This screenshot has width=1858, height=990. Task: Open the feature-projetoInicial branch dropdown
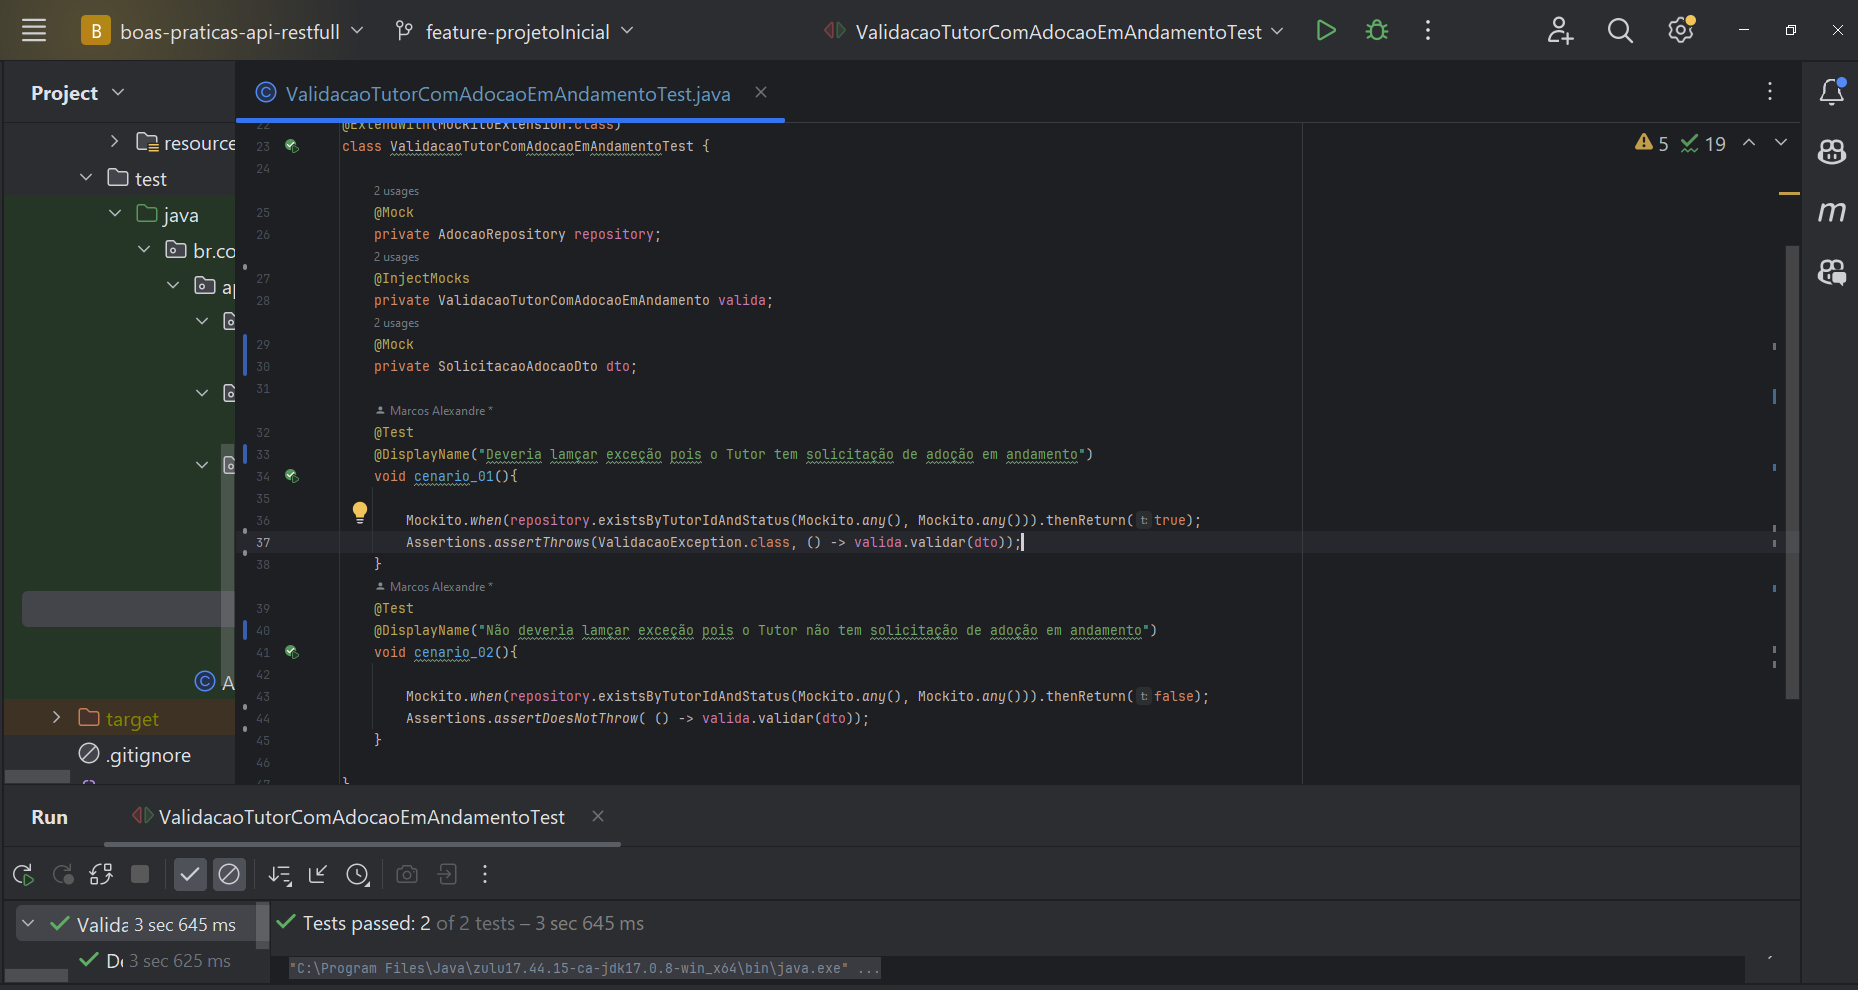pos(514,31)
